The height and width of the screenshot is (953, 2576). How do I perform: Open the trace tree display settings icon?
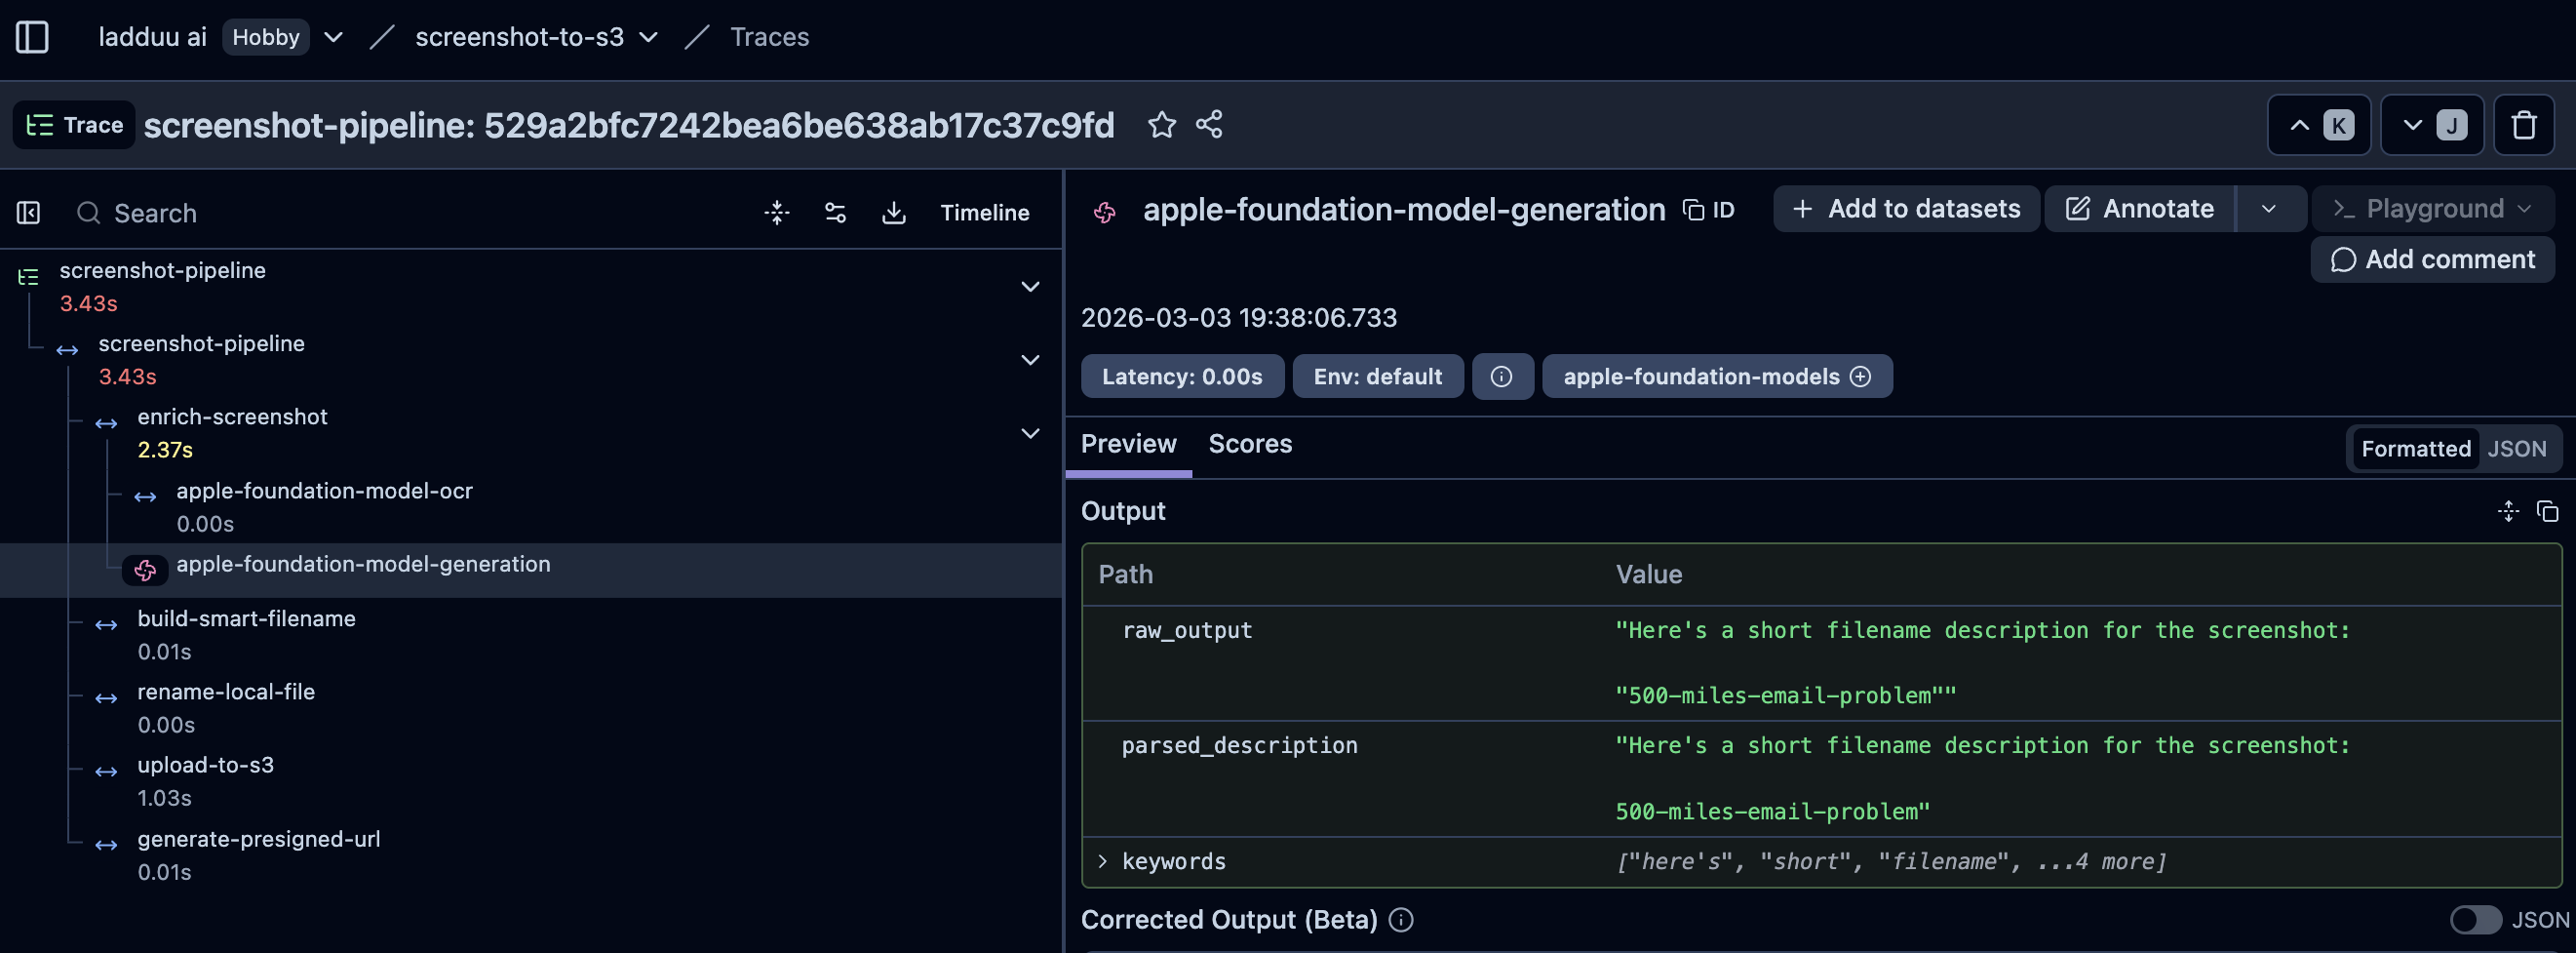click(835, 212)
